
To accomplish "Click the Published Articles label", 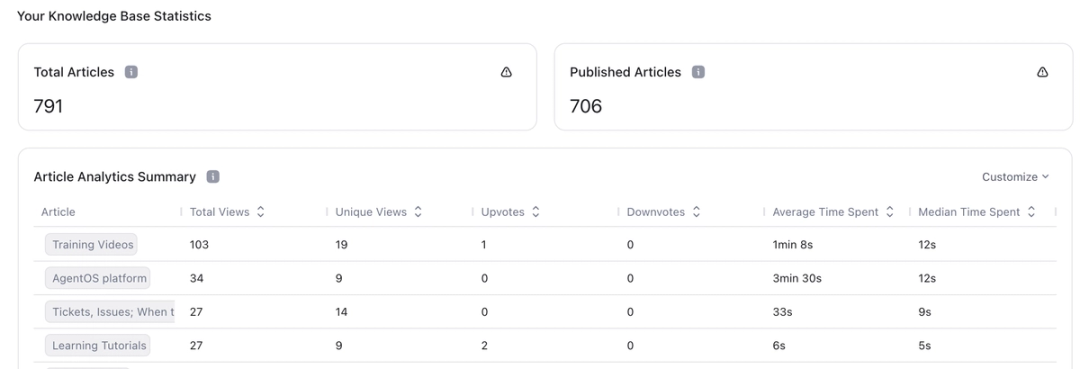I will 625,72.
